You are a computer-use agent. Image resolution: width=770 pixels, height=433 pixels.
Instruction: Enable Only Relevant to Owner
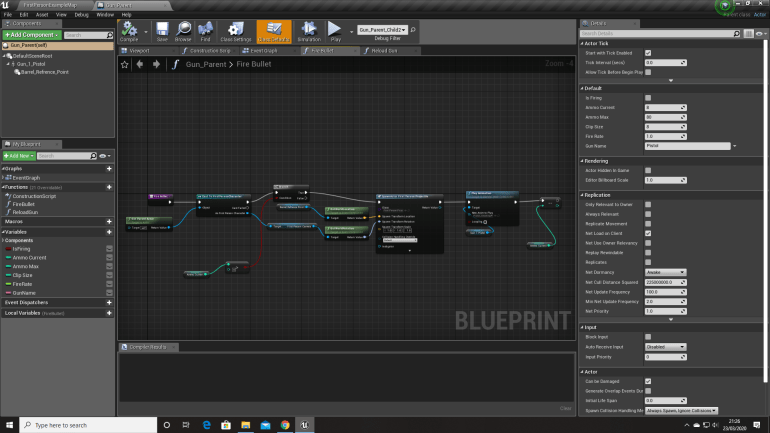(x=648, y=204)
